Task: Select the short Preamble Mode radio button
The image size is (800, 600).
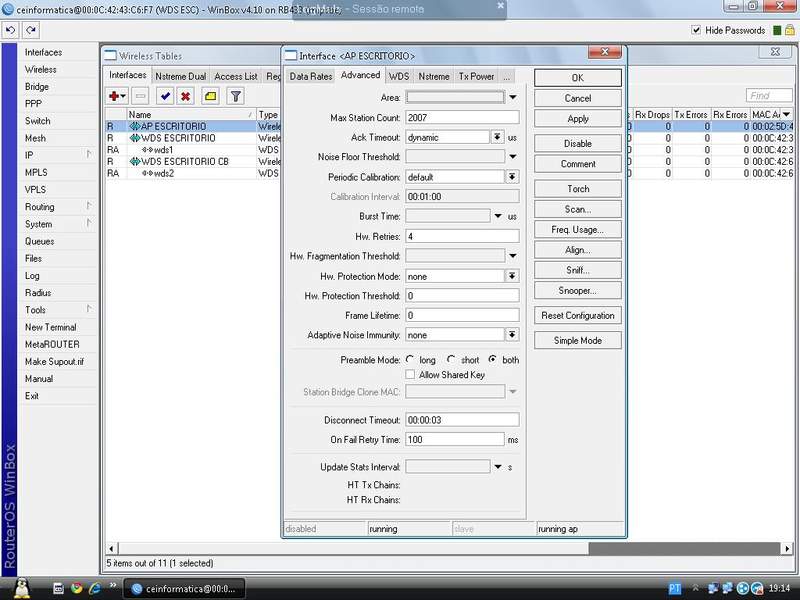Action: click(451, 359)
